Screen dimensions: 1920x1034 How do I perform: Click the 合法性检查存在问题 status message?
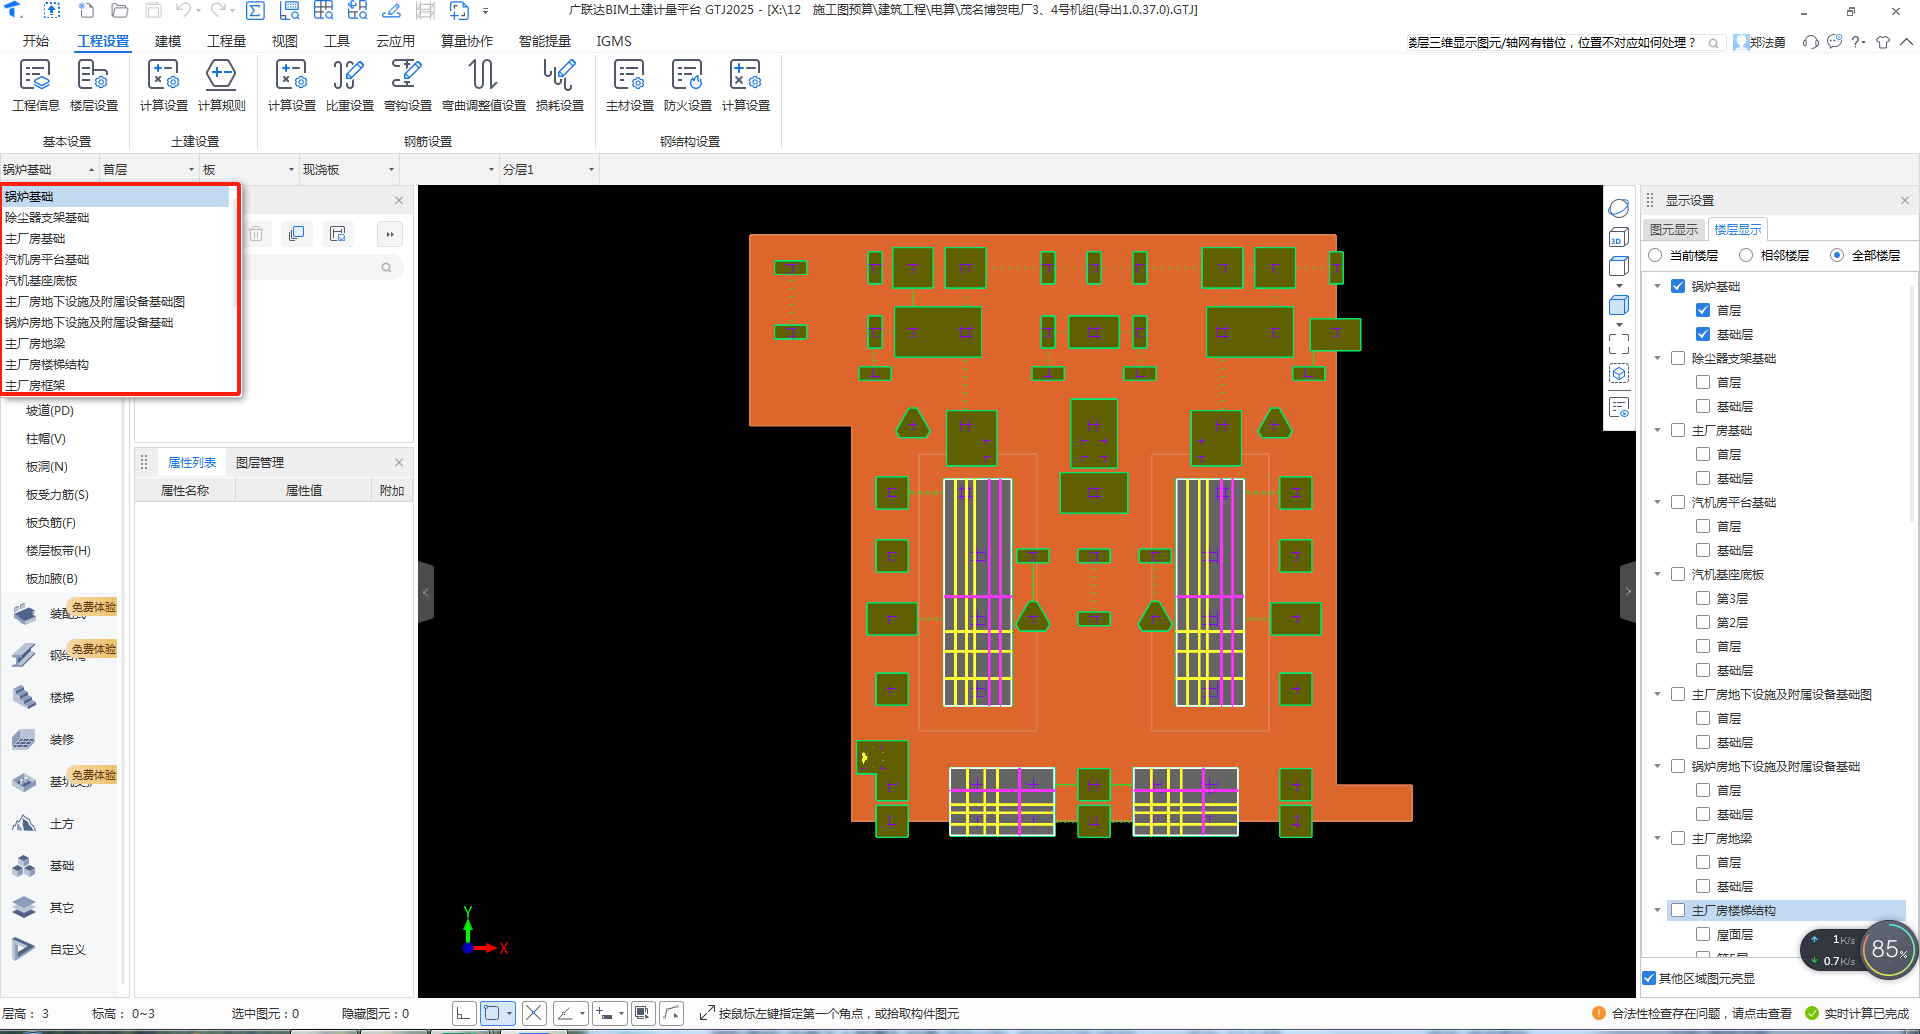[x=1701, y=1013]
